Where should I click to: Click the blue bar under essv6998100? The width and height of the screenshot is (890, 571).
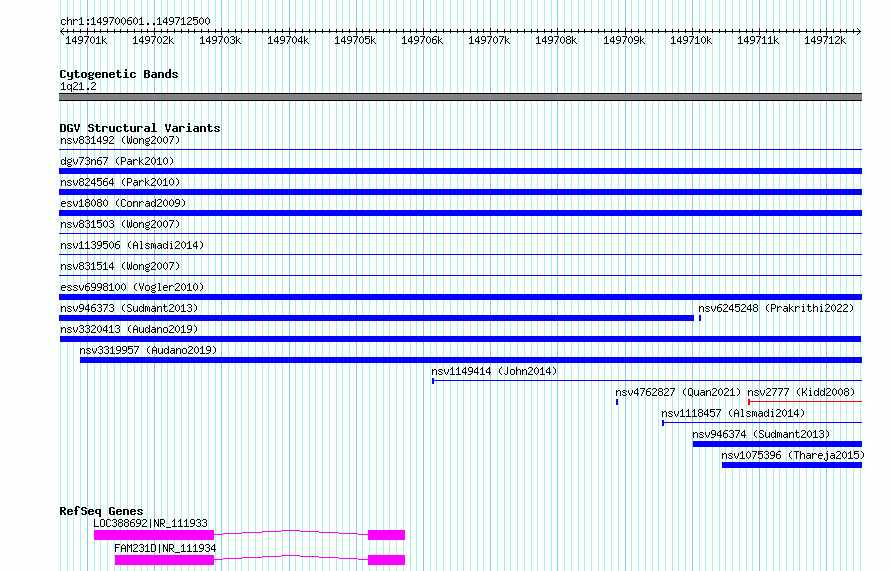(x=460, y=297)
